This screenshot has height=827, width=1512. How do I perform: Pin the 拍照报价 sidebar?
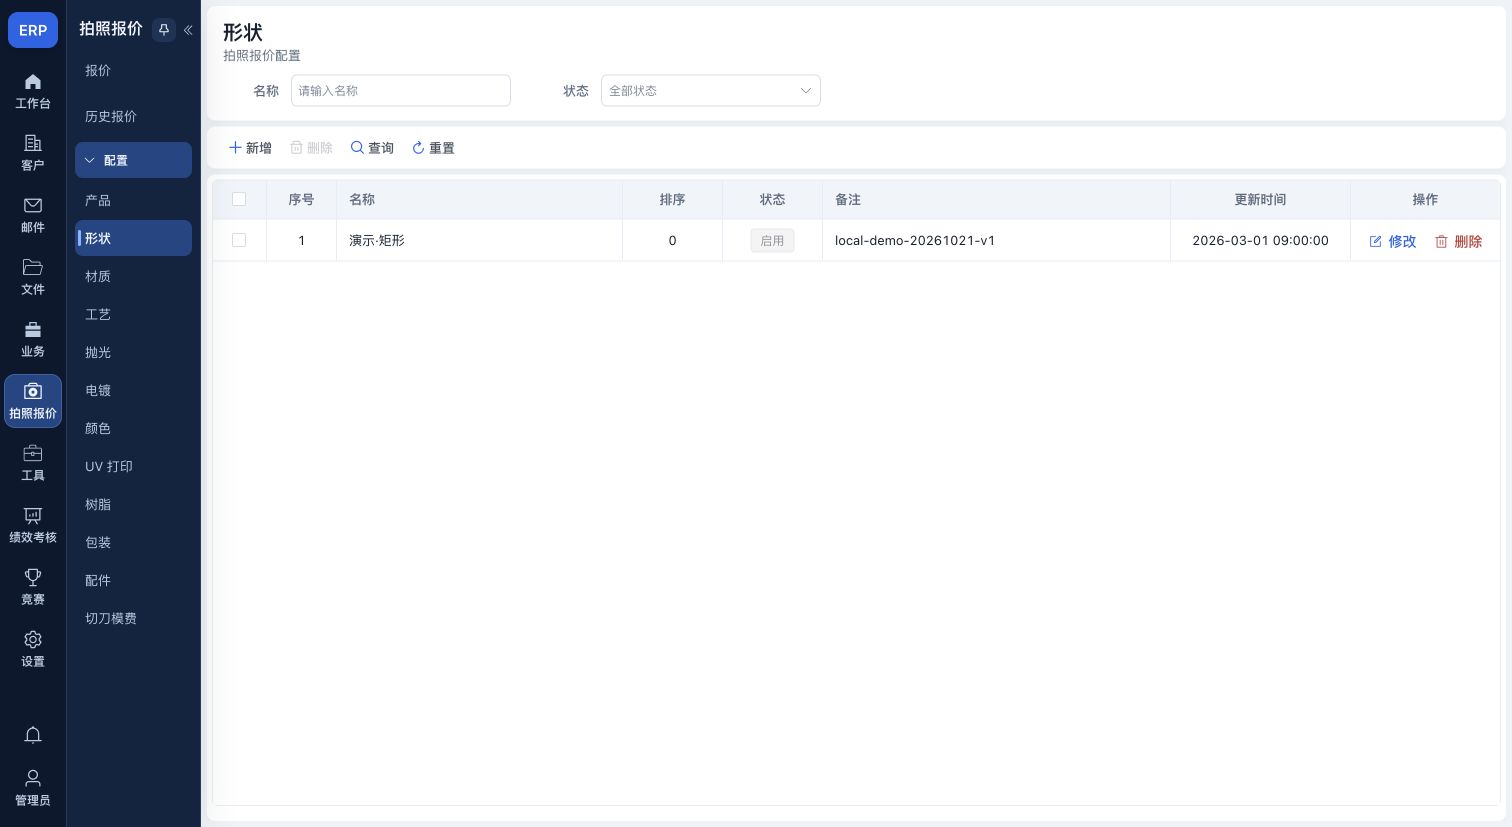tap(164, 30)
